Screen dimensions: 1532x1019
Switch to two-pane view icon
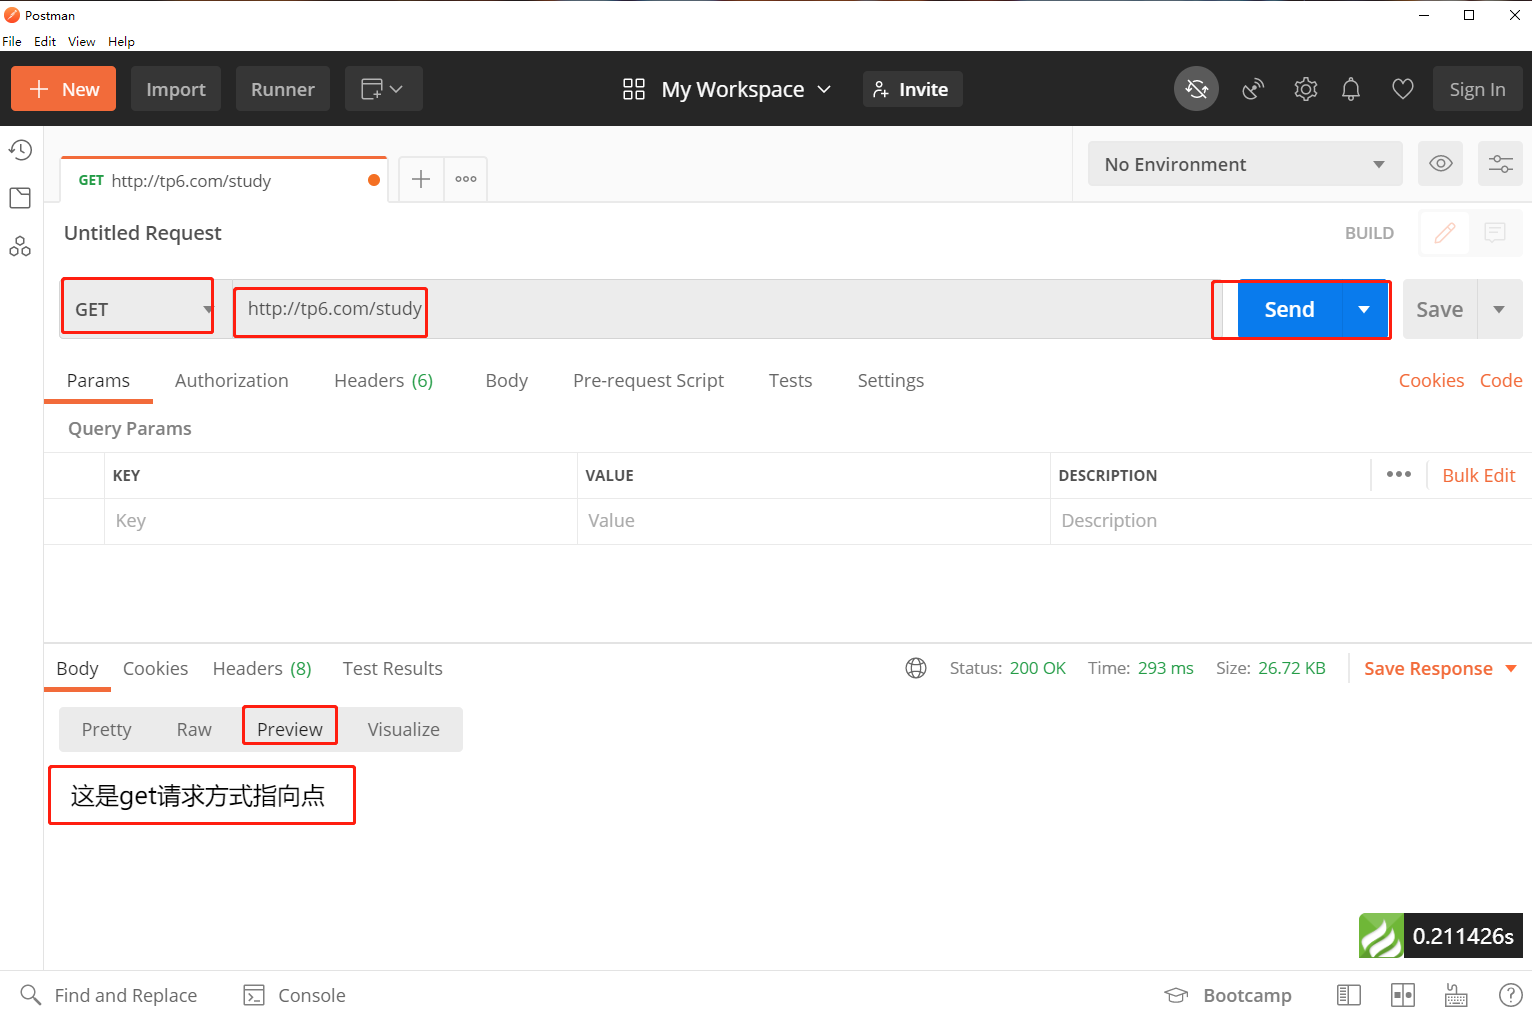pos(1403,995)
